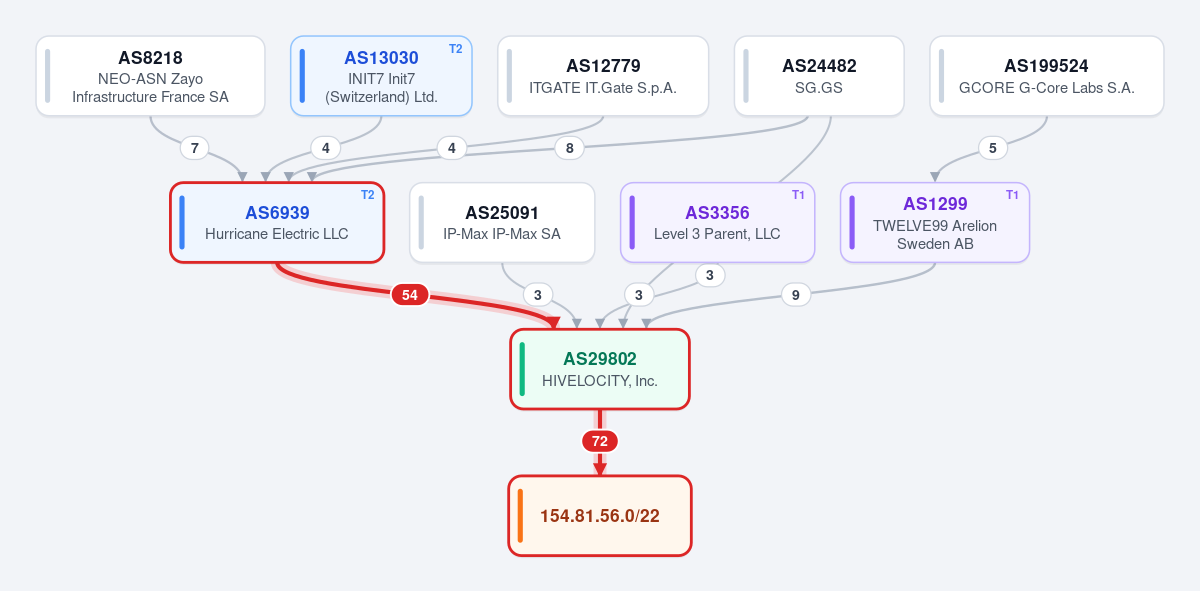Viewport: 1200px width, 591px height.
Task: Open the AS25091 IP-Max node
Action: coord(502,223)
